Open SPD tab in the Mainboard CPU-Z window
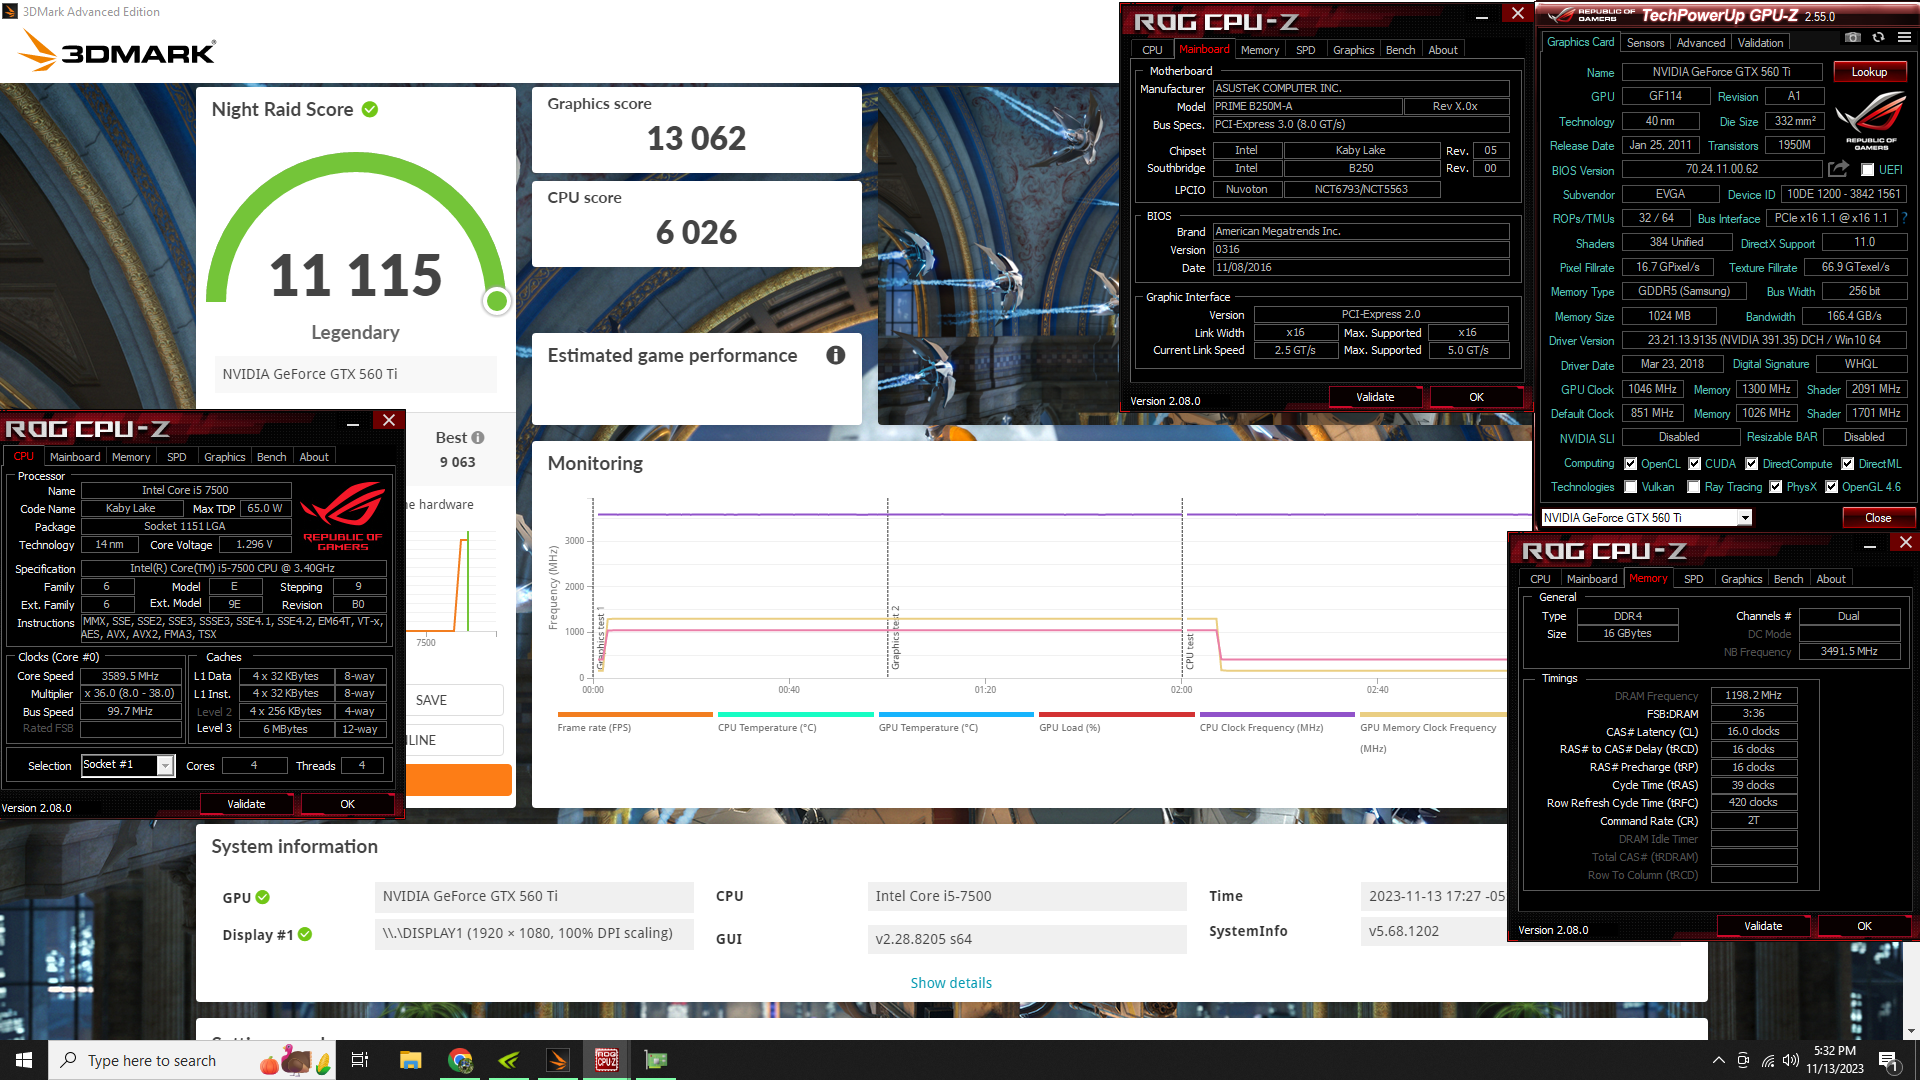 pos(1305,50)
